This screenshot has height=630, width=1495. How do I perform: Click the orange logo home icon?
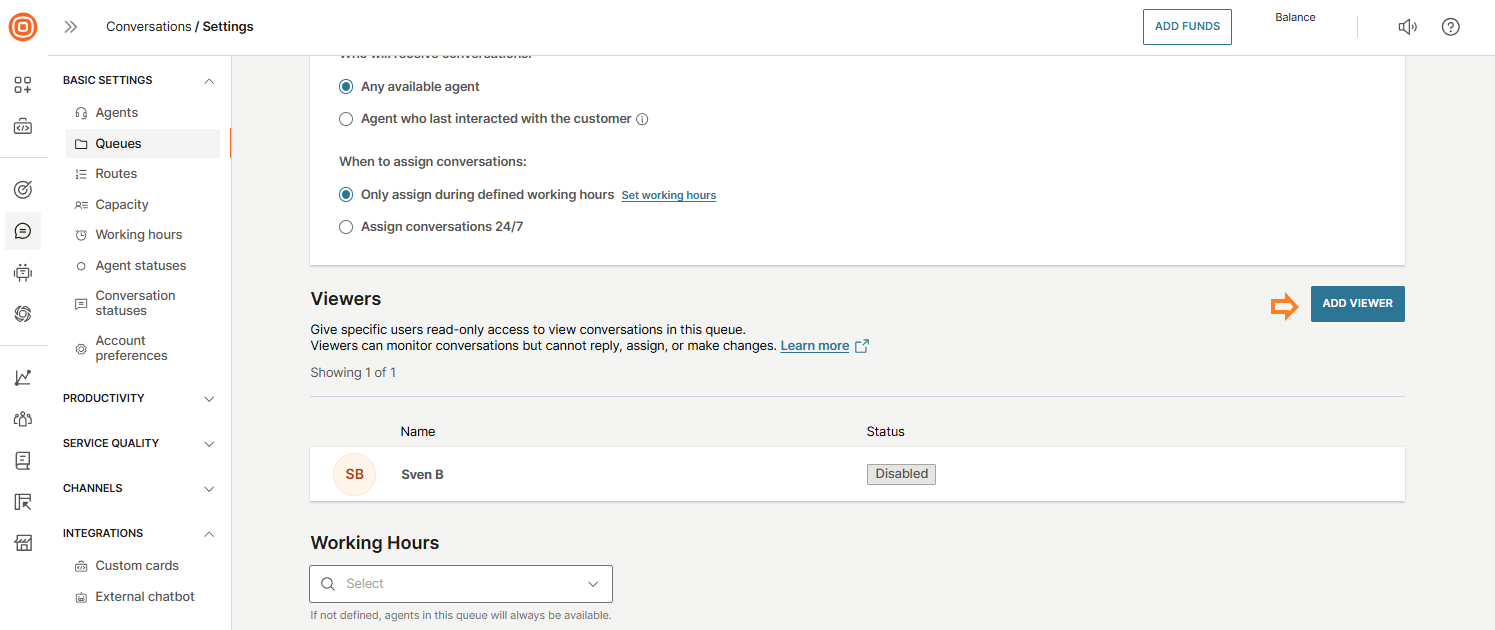tap(23, 27)
